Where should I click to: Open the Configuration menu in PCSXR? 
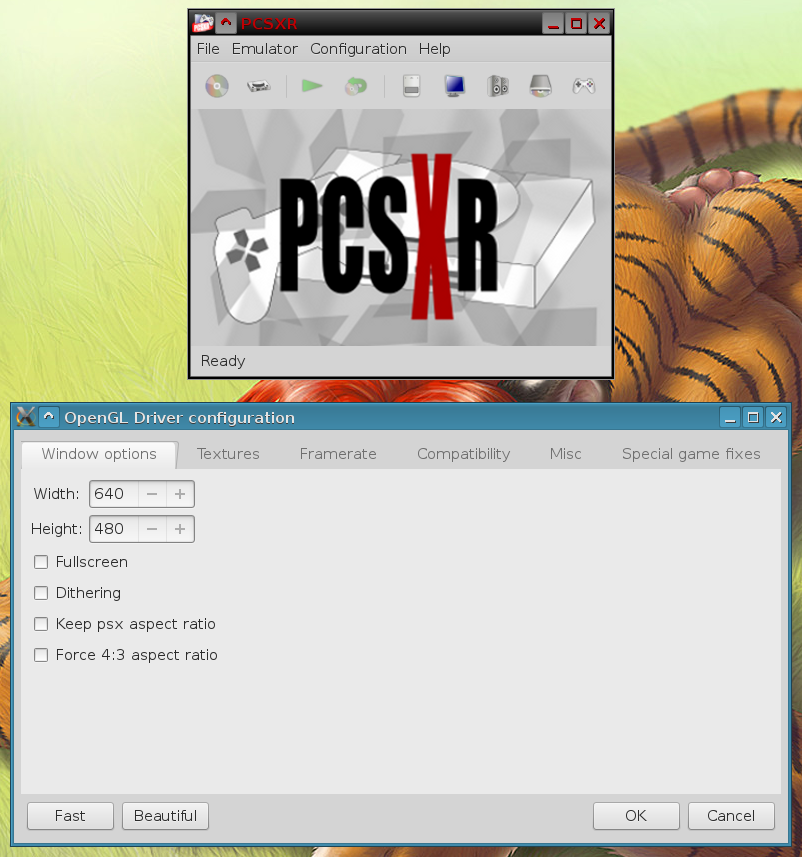click(x=358, y=49)
